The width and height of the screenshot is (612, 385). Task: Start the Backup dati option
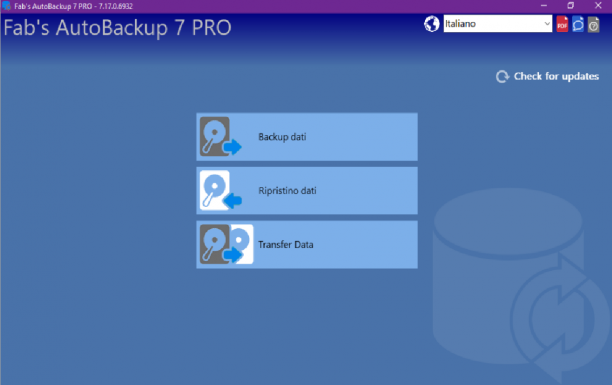[307, 137]
